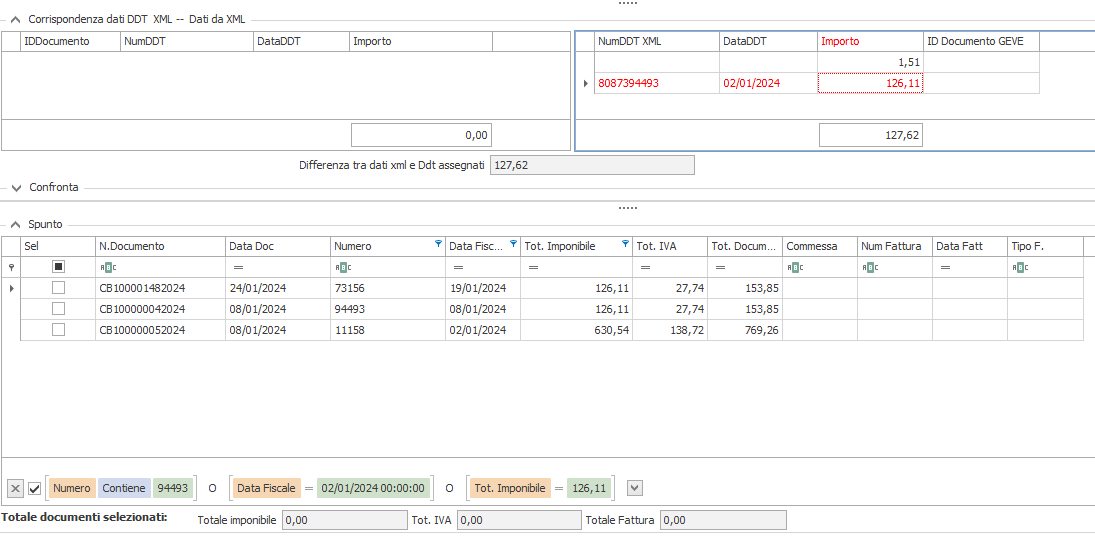This screenshot has height=536, width=1095.
Task: Click the Tot. IVA total field
Action: tap(519, 520)
